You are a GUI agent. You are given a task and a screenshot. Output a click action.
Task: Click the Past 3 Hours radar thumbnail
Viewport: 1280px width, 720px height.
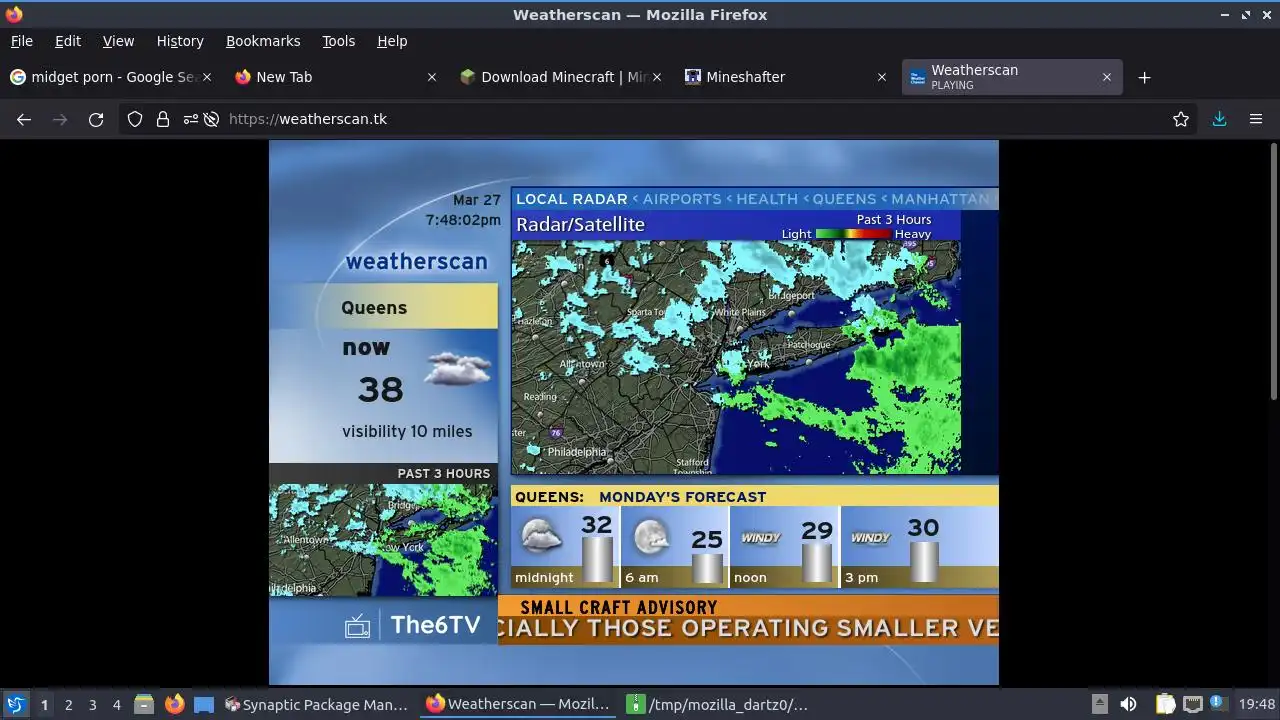click(x=383, y=540)
